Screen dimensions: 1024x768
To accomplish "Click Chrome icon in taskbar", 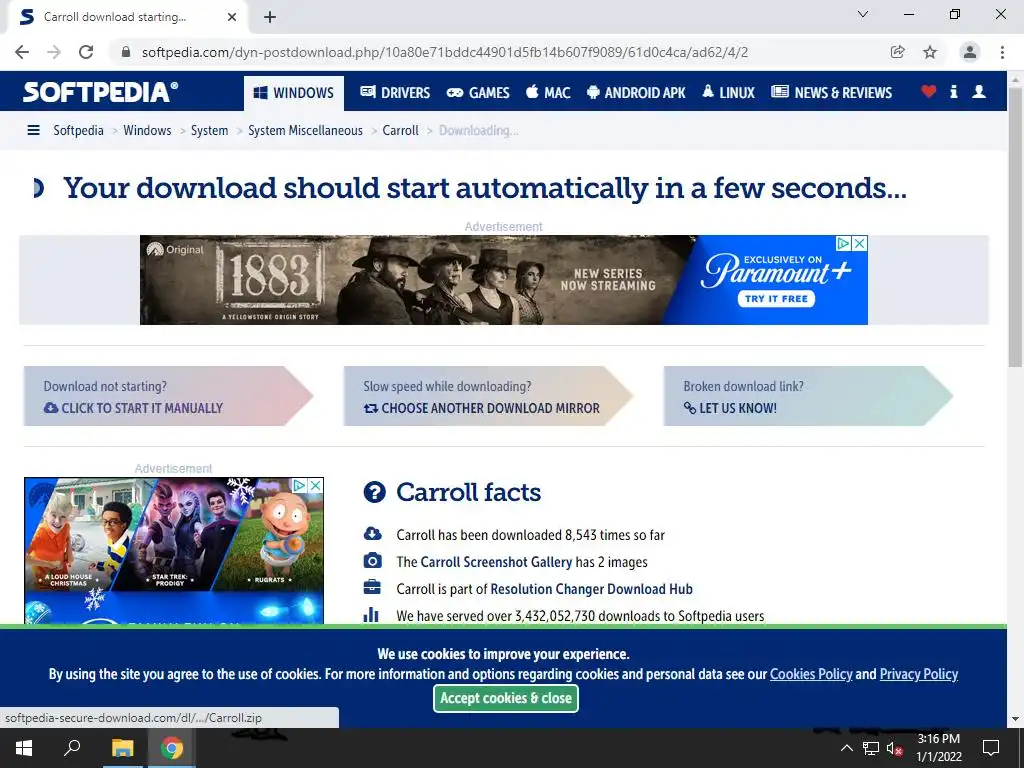I will tap(172, 748).
